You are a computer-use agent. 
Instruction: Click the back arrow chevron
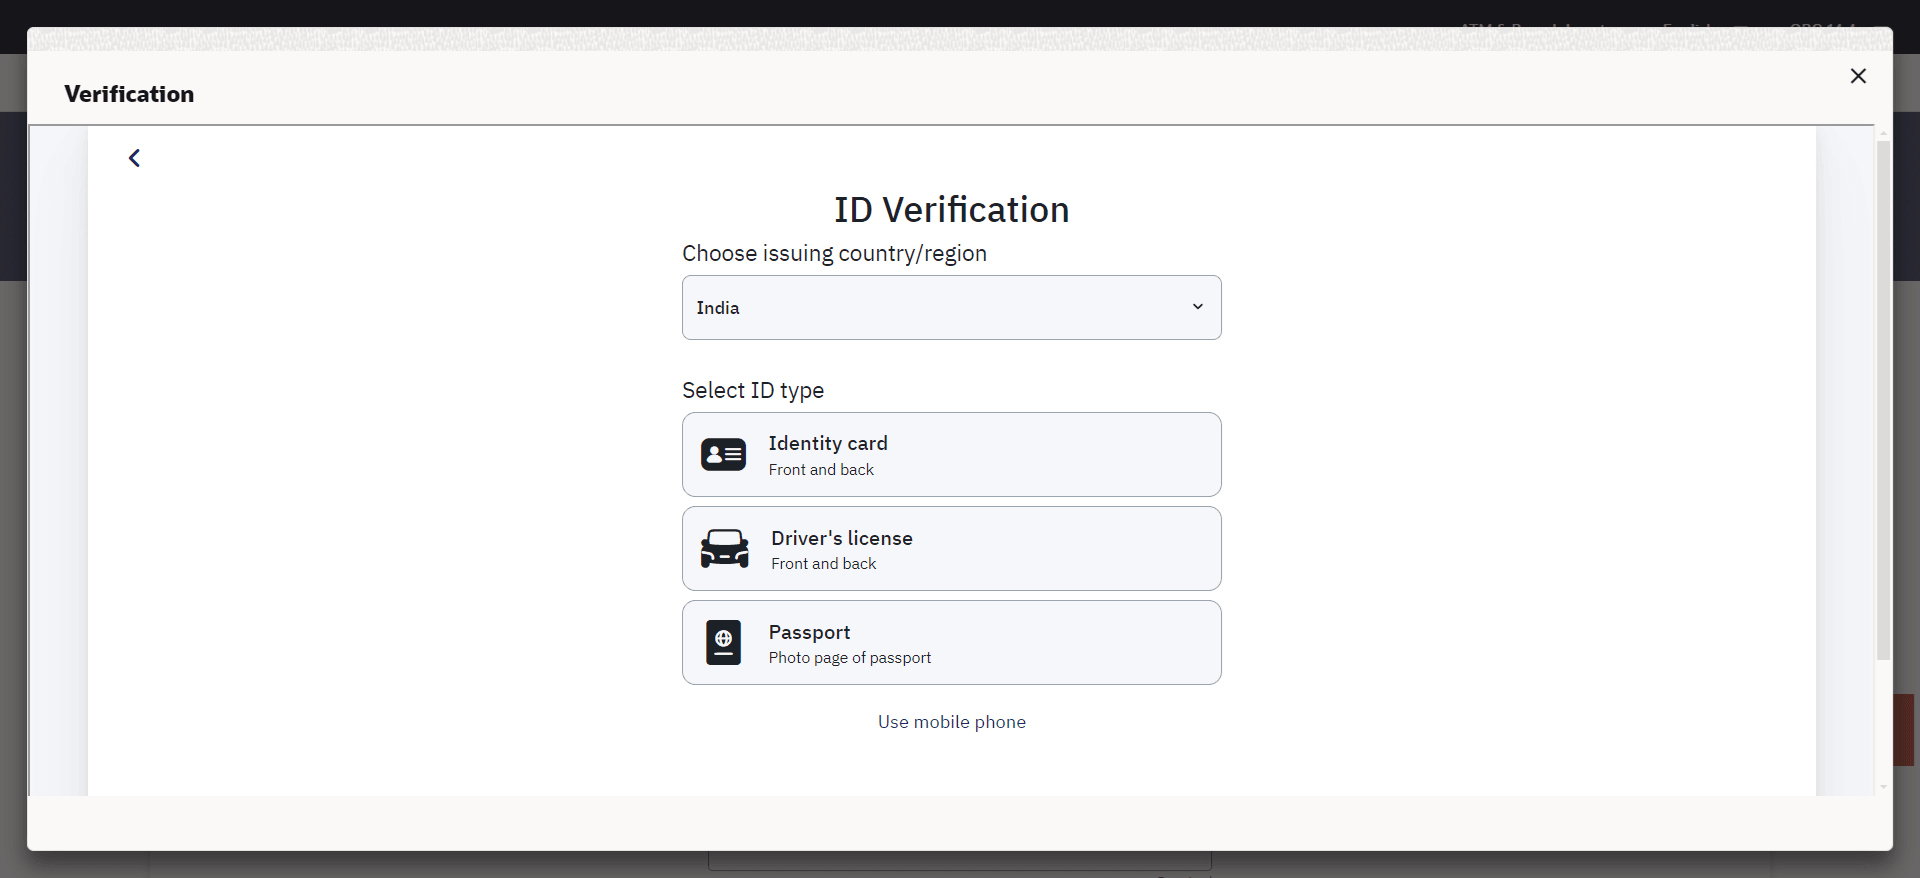pyautogui.click(x=134, y=158)
